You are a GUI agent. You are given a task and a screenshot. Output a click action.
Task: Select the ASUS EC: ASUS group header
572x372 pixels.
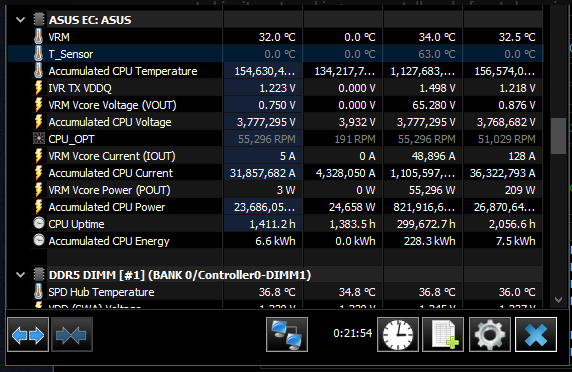pyautogui.click(x=90, y=20)
